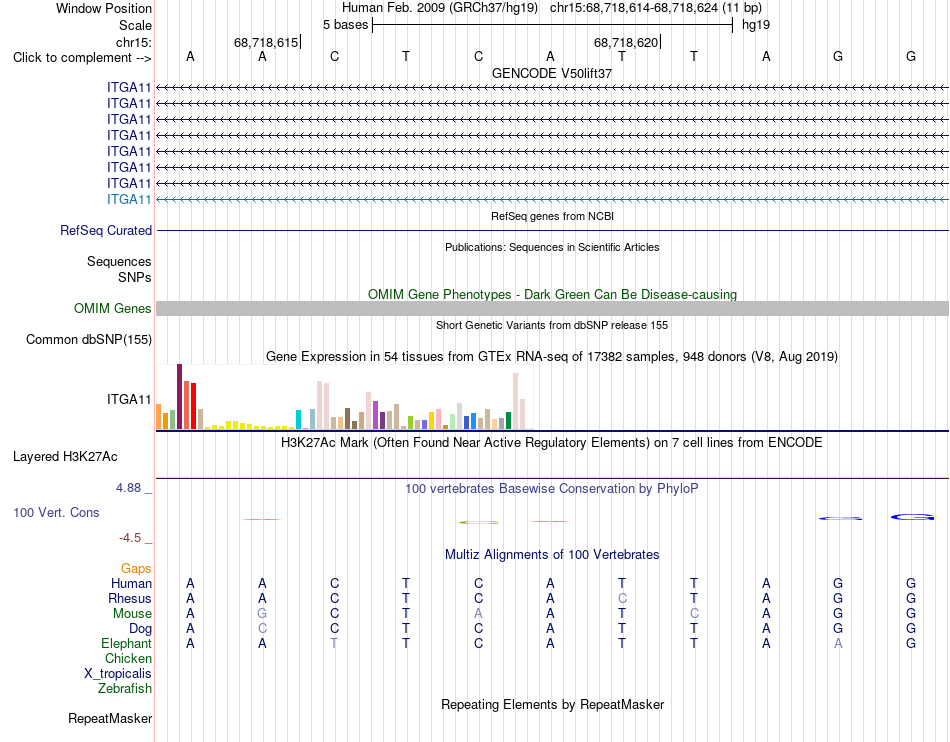
Task: Click 'Click to complement -->' label
Action: point(82,58)
